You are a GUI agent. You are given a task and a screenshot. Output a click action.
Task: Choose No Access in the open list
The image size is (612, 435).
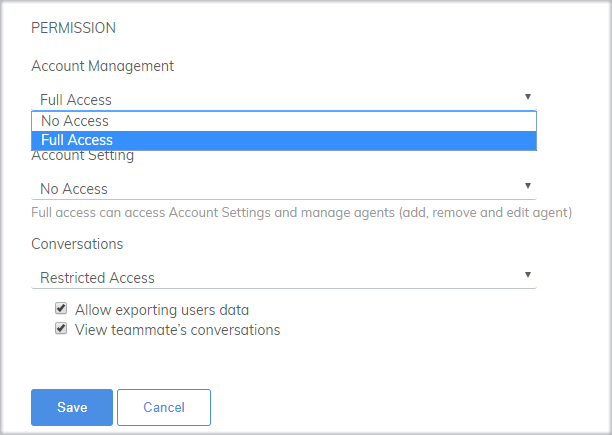tap(284, 121)
